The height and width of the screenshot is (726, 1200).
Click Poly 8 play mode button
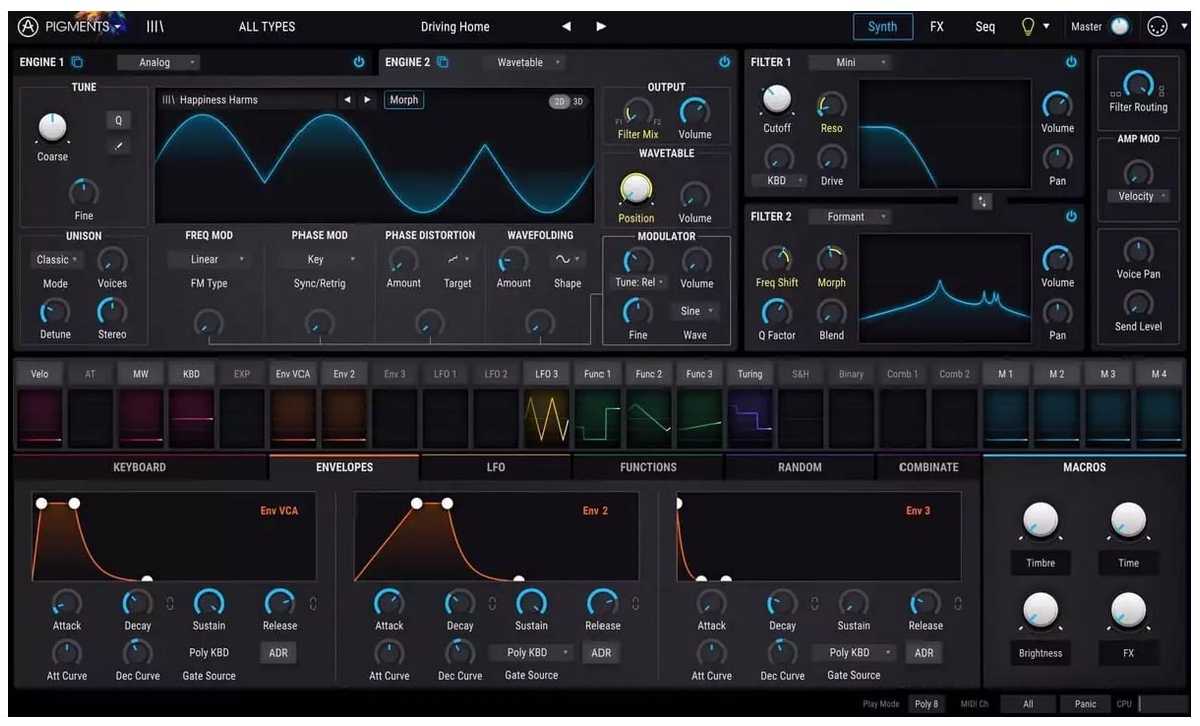click(x=927, y=704)
